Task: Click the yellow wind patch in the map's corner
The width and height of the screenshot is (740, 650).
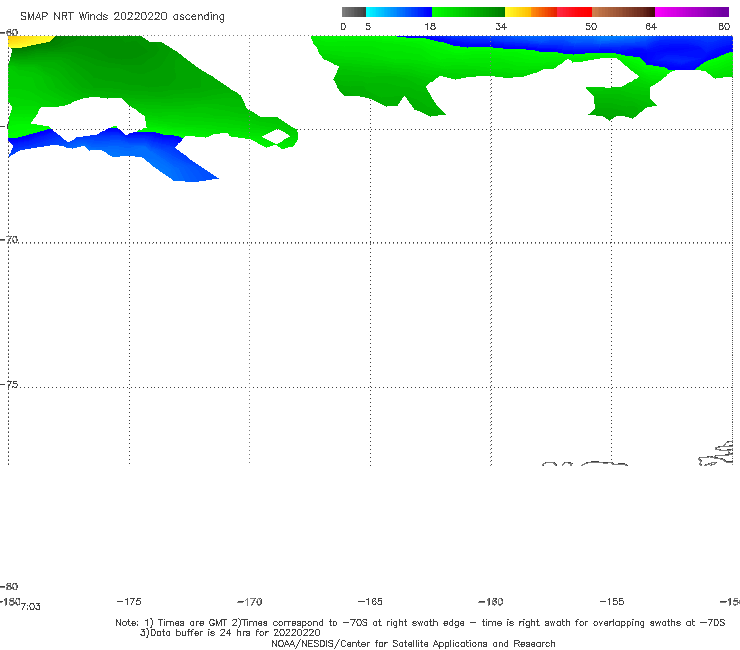Action: tap(29, 41)
